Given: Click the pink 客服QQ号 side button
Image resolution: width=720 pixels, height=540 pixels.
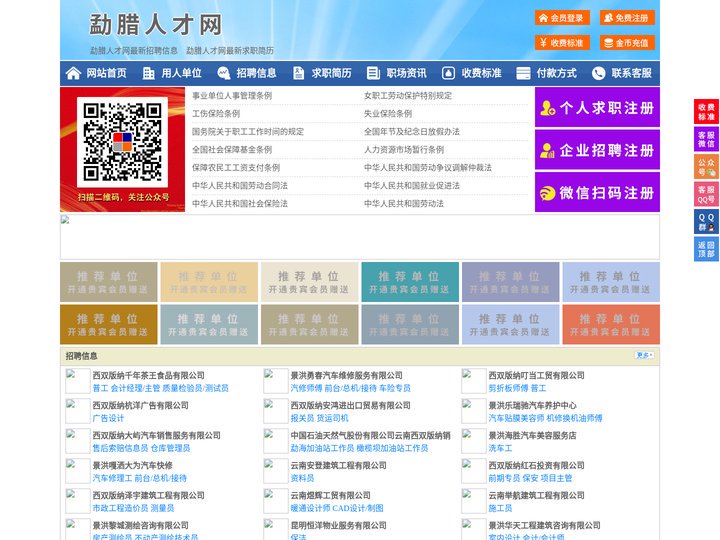Looking at the screenshot, I should click(706, 194).
